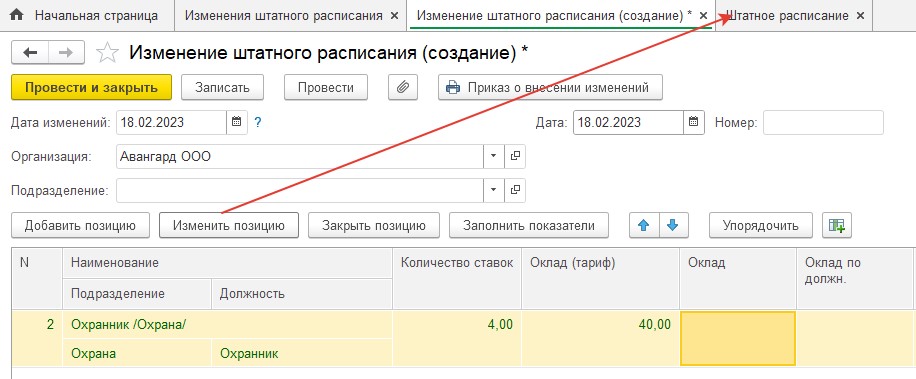
Task: Focus the Дата input field
Action: 628,123
